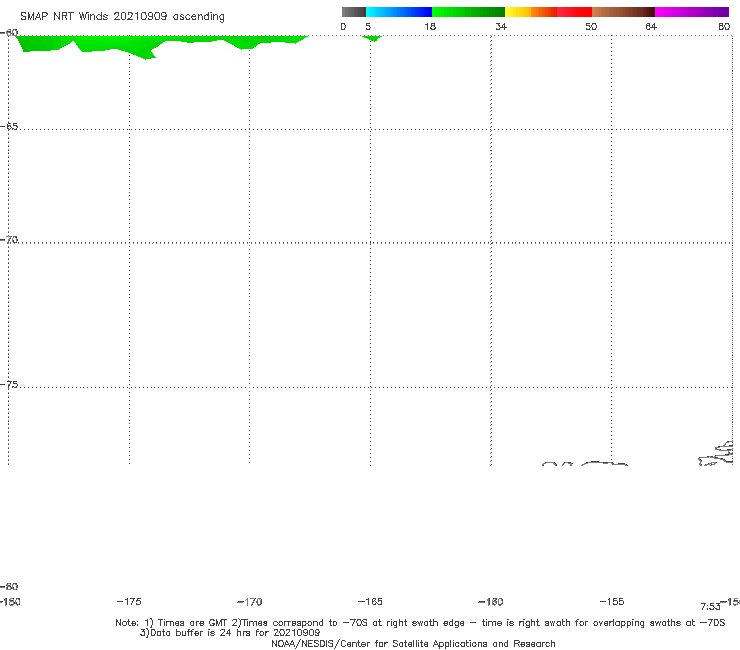
Task: Select the brown segment of the color bar
Action: (623, 12)
